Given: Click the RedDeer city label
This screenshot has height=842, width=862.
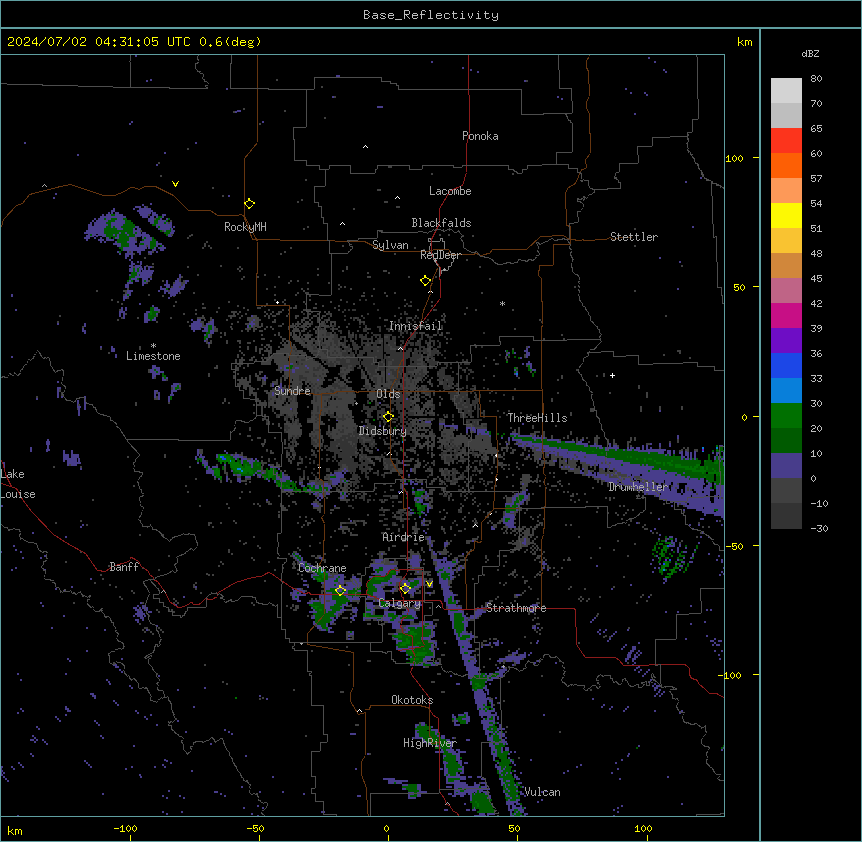Looking at the screenshot, I should (440, 255).
